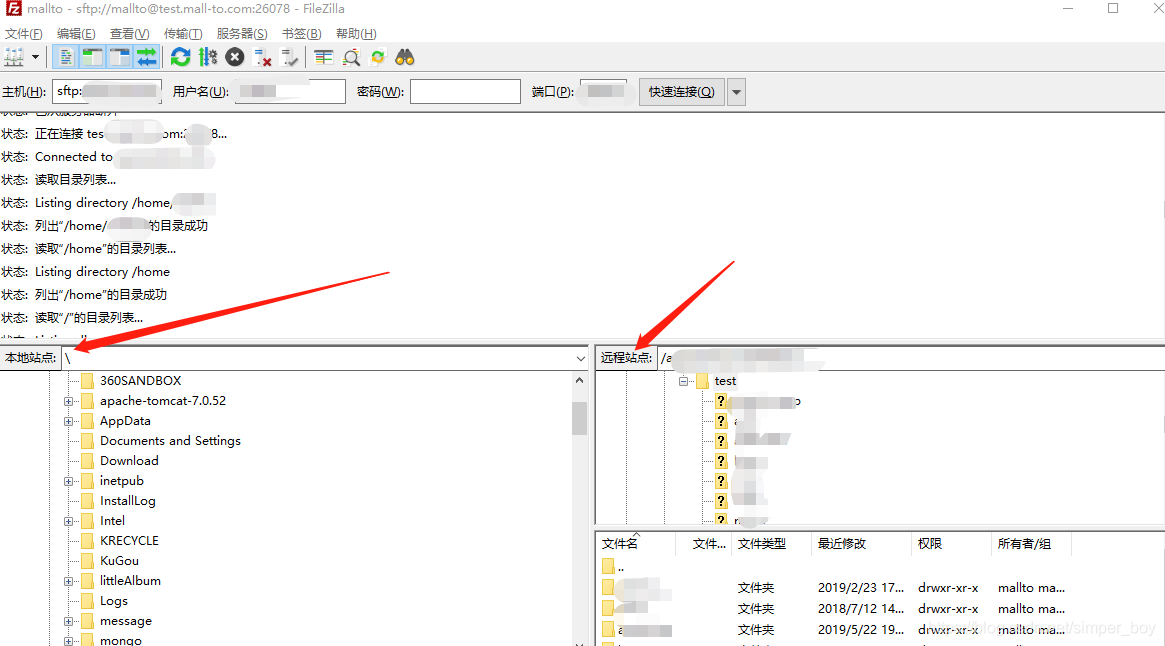1165x646 pixels.
Task: Select the remote test folder
Action: 725,381
